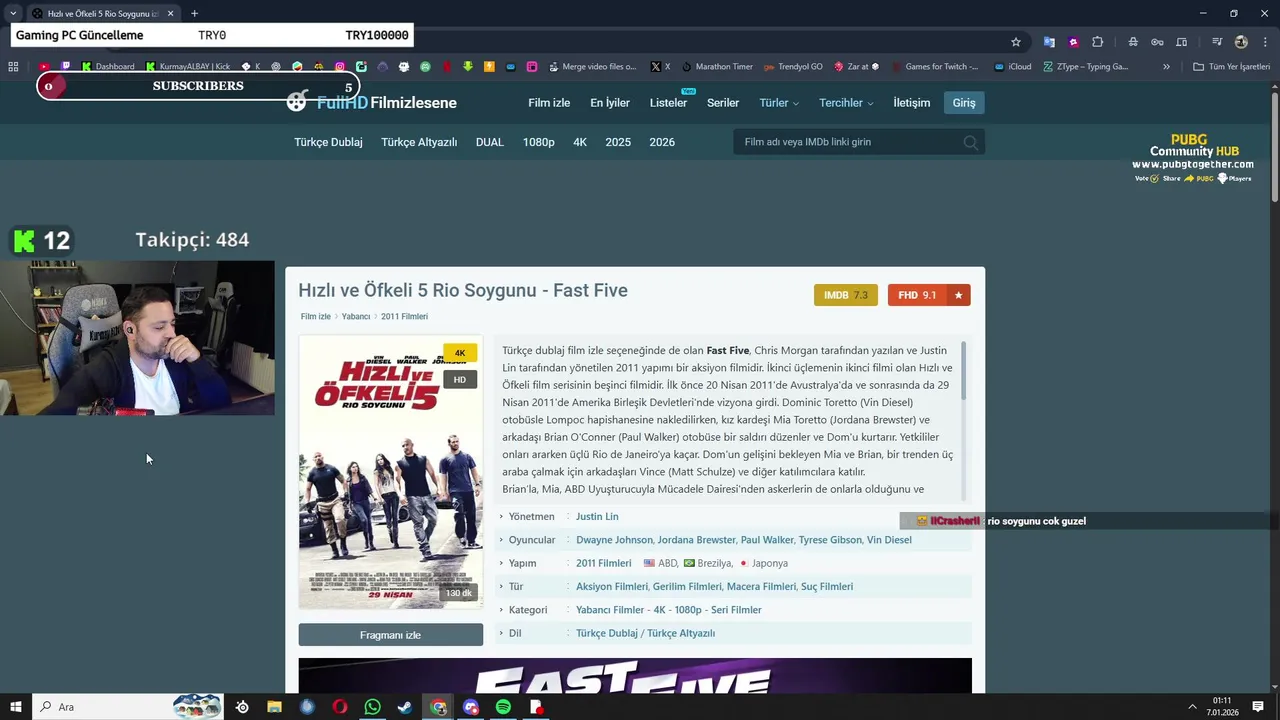The height and width of the screenshot is (720, 1280).
Task: Open WhatsApp from the taskbar
Action: (372, 707)
